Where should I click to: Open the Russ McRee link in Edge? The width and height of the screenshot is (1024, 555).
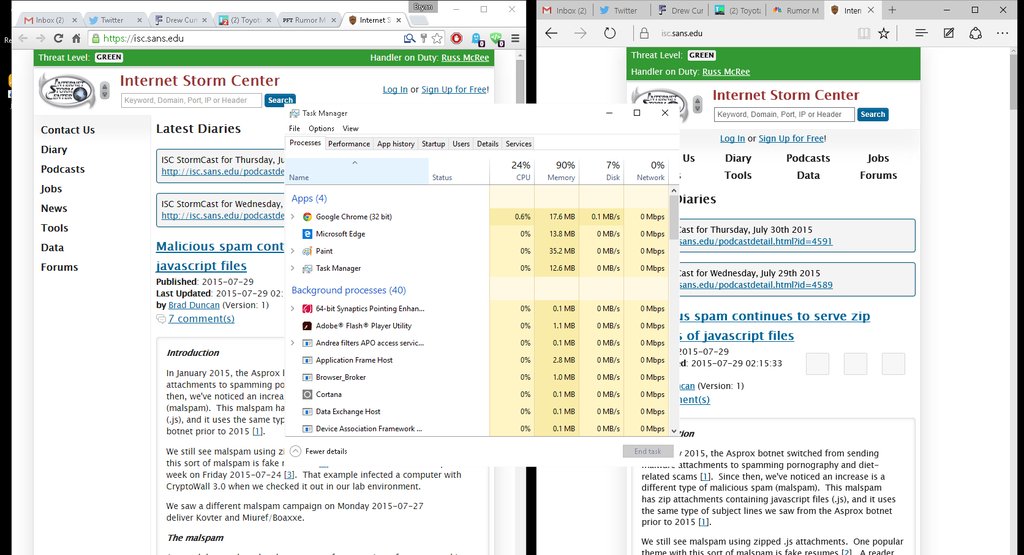pyautogui.click(x=726, y=72)
